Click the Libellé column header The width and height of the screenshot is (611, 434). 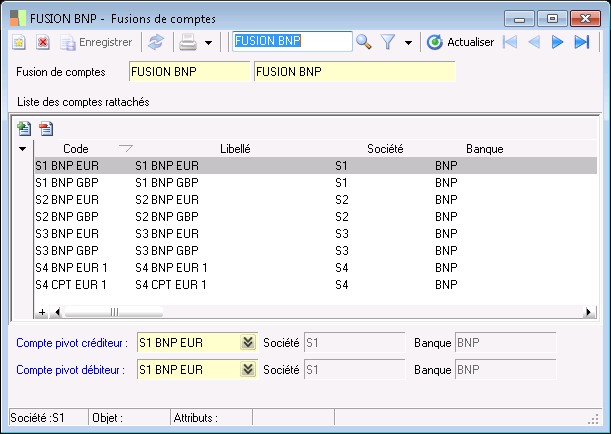(235, 149)
